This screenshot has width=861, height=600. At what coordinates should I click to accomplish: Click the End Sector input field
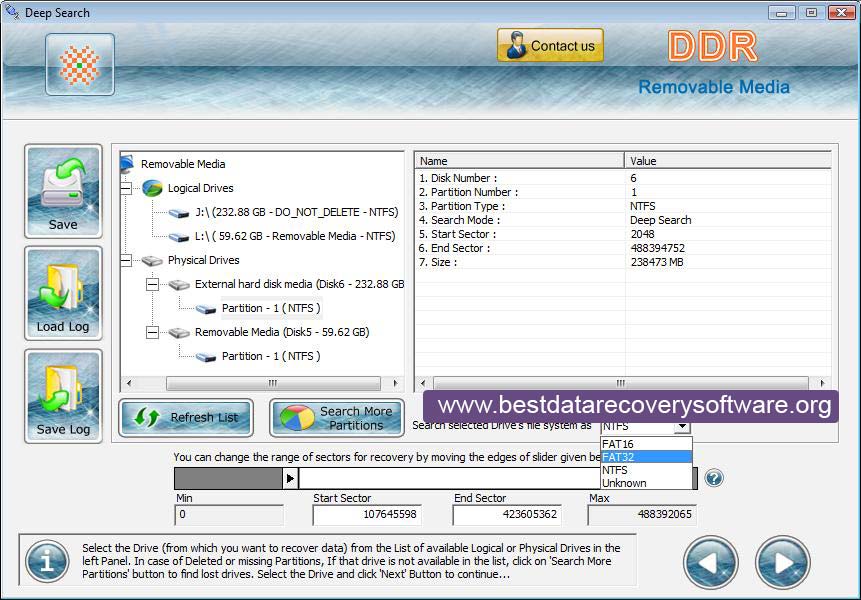tap(507, 514)
